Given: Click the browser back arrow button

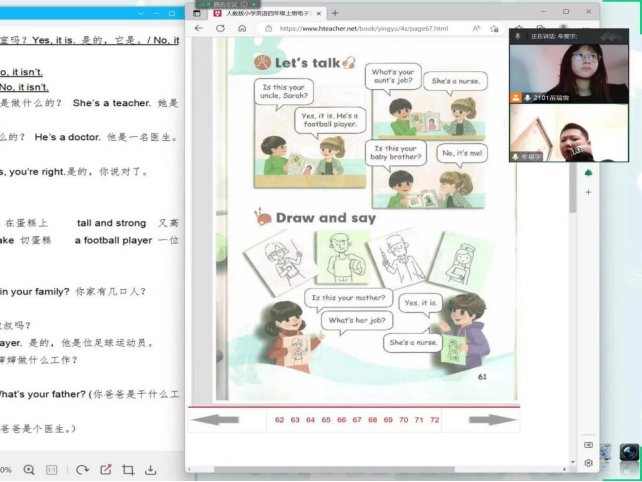Looking at the screenshot, I should coord(199,28).
